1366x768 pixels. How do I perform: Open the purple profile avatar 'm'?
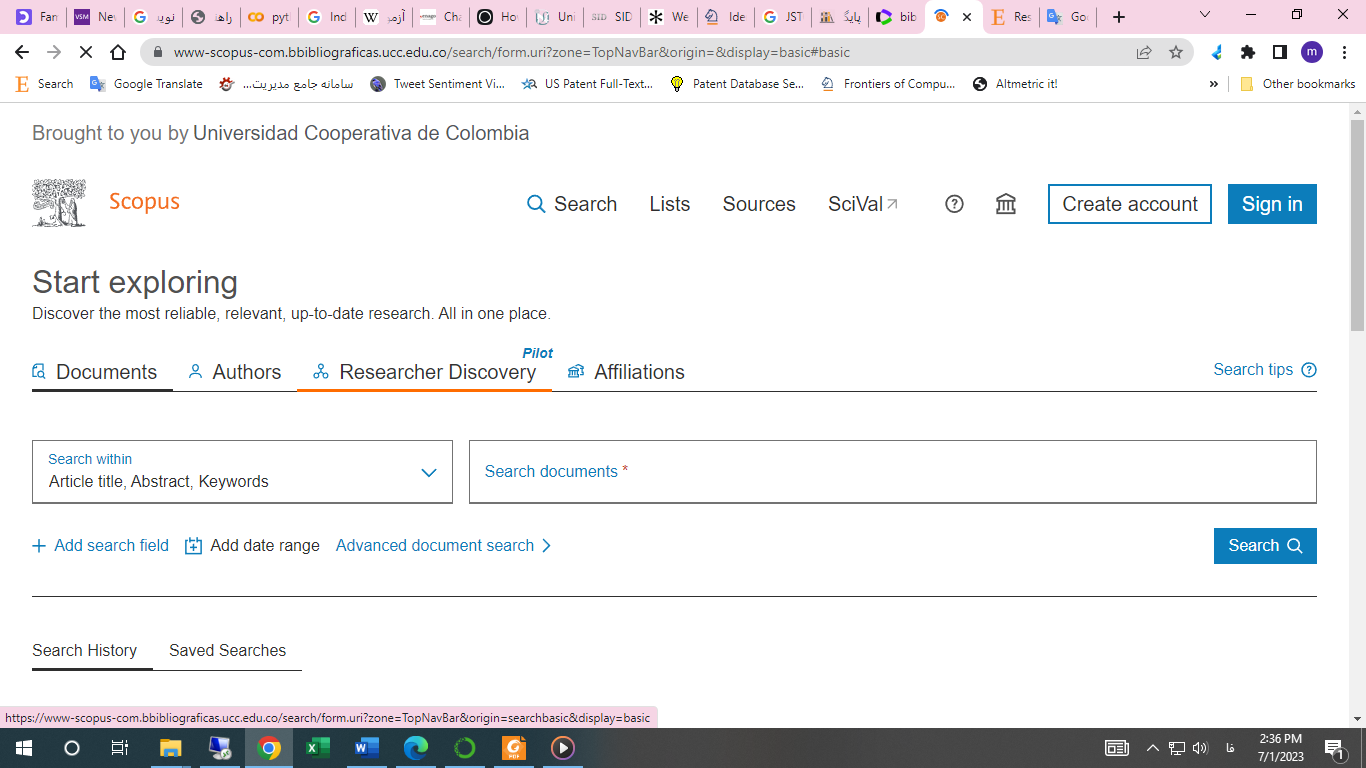[x=1312, y=52]
